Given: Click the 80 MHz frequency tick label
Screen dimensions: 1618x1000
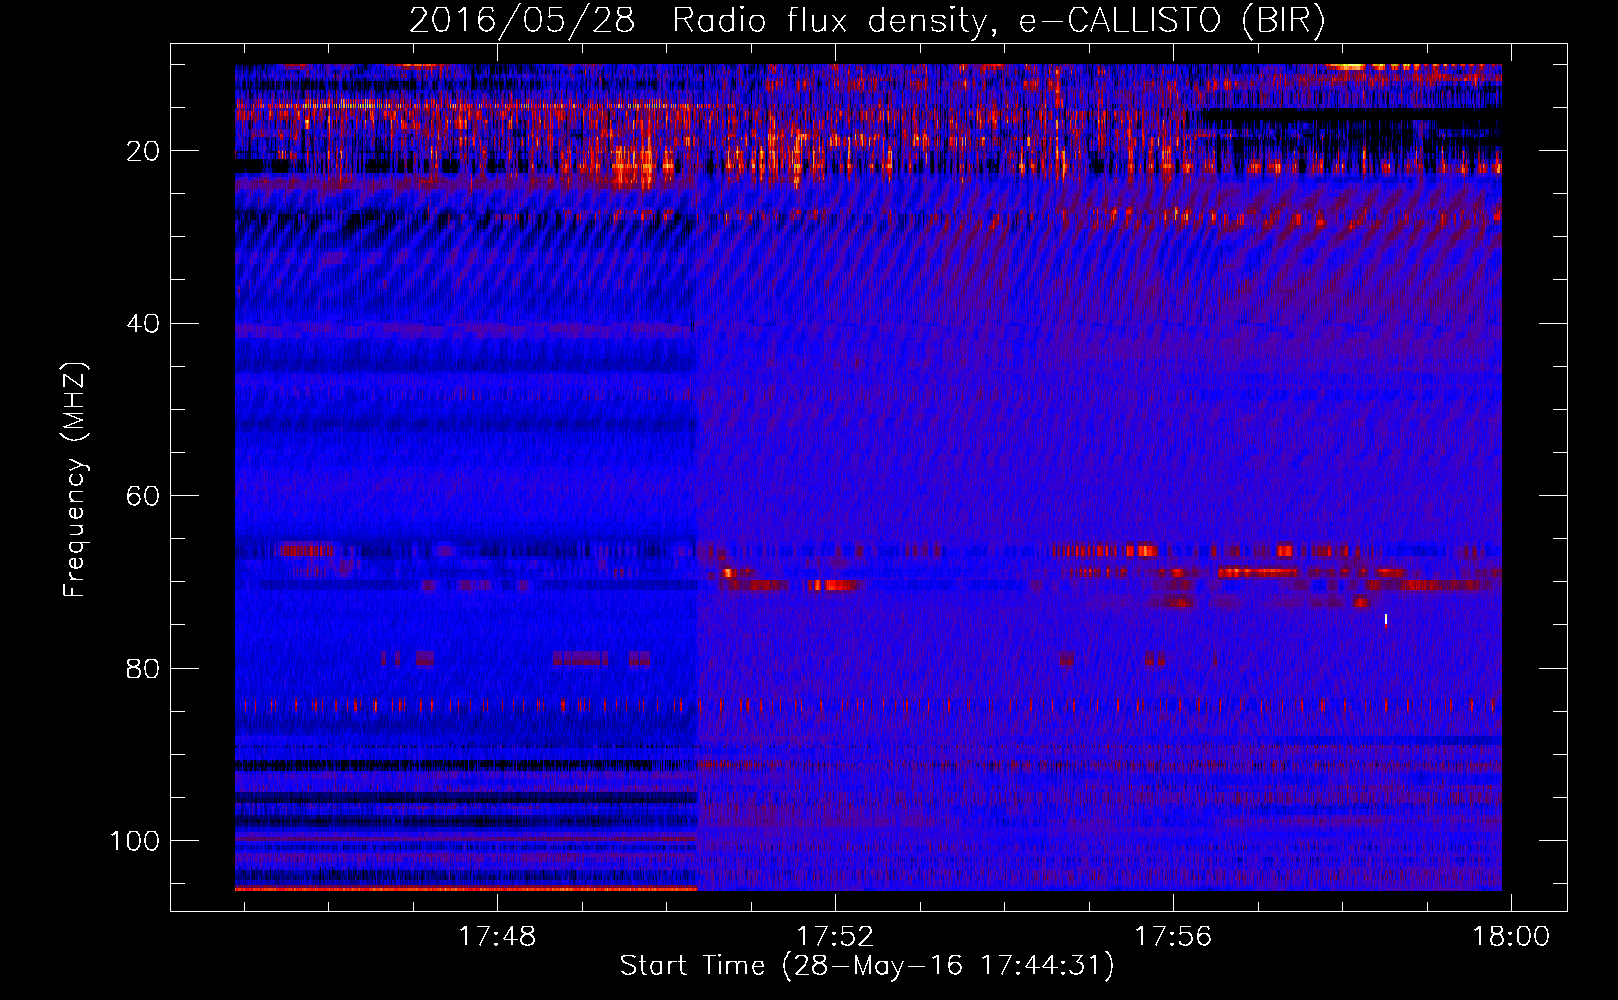Looking at the screenshot, I should coord(143,668).
